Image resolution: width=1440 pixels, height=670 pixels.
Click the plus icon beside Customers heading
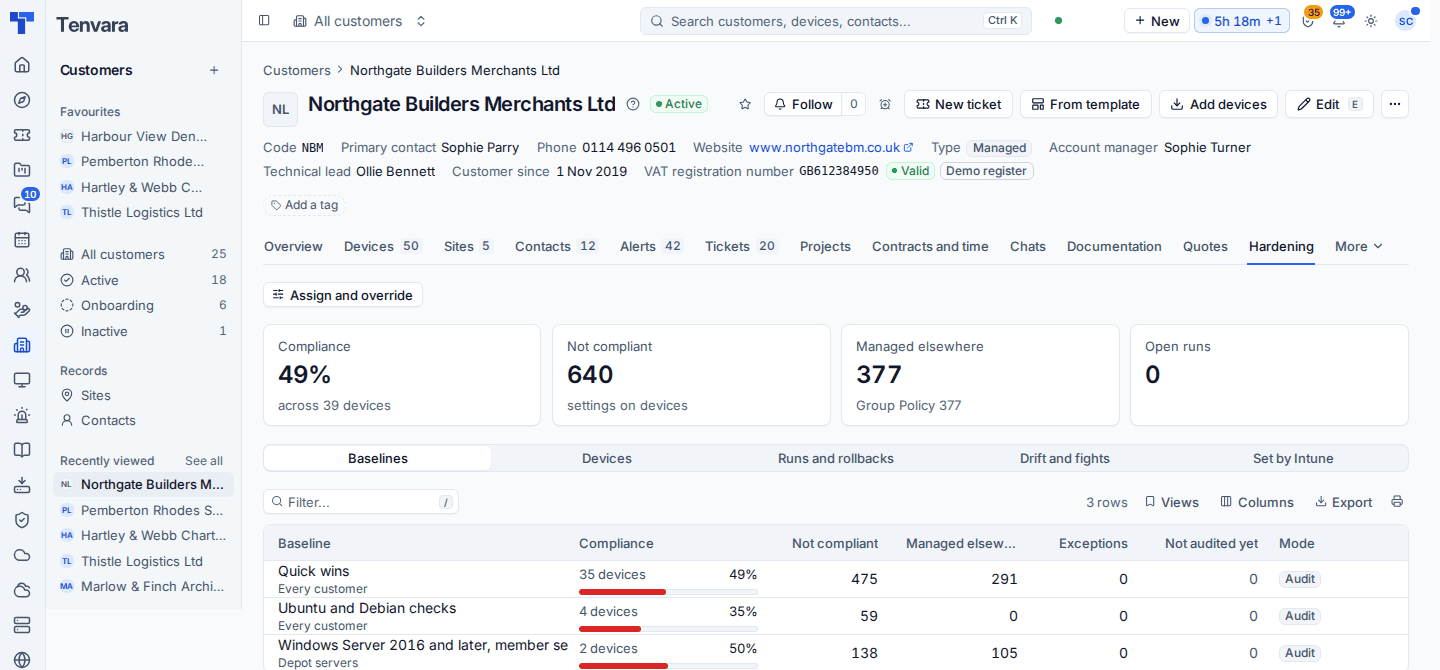(213, 70)
